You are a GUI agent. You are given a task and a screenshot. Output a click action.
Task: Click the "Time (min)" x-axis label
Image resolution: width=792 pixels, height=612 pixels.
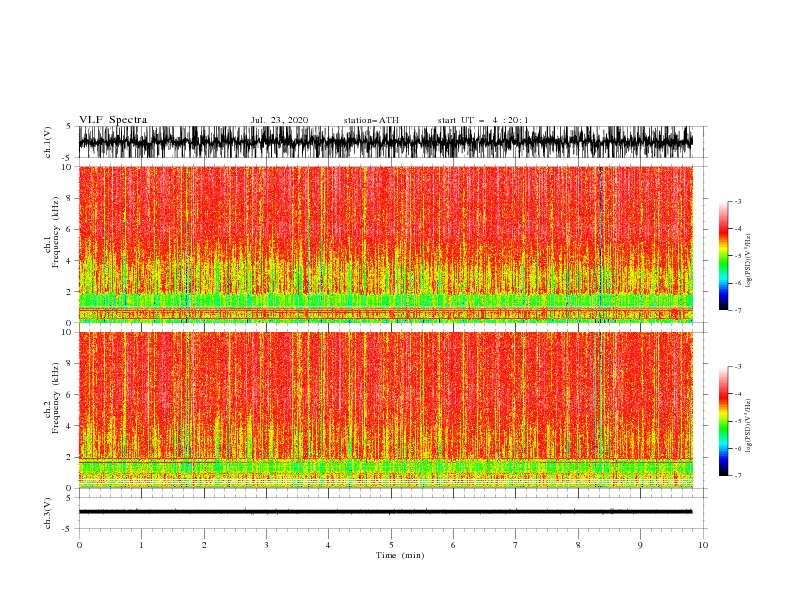400,555
